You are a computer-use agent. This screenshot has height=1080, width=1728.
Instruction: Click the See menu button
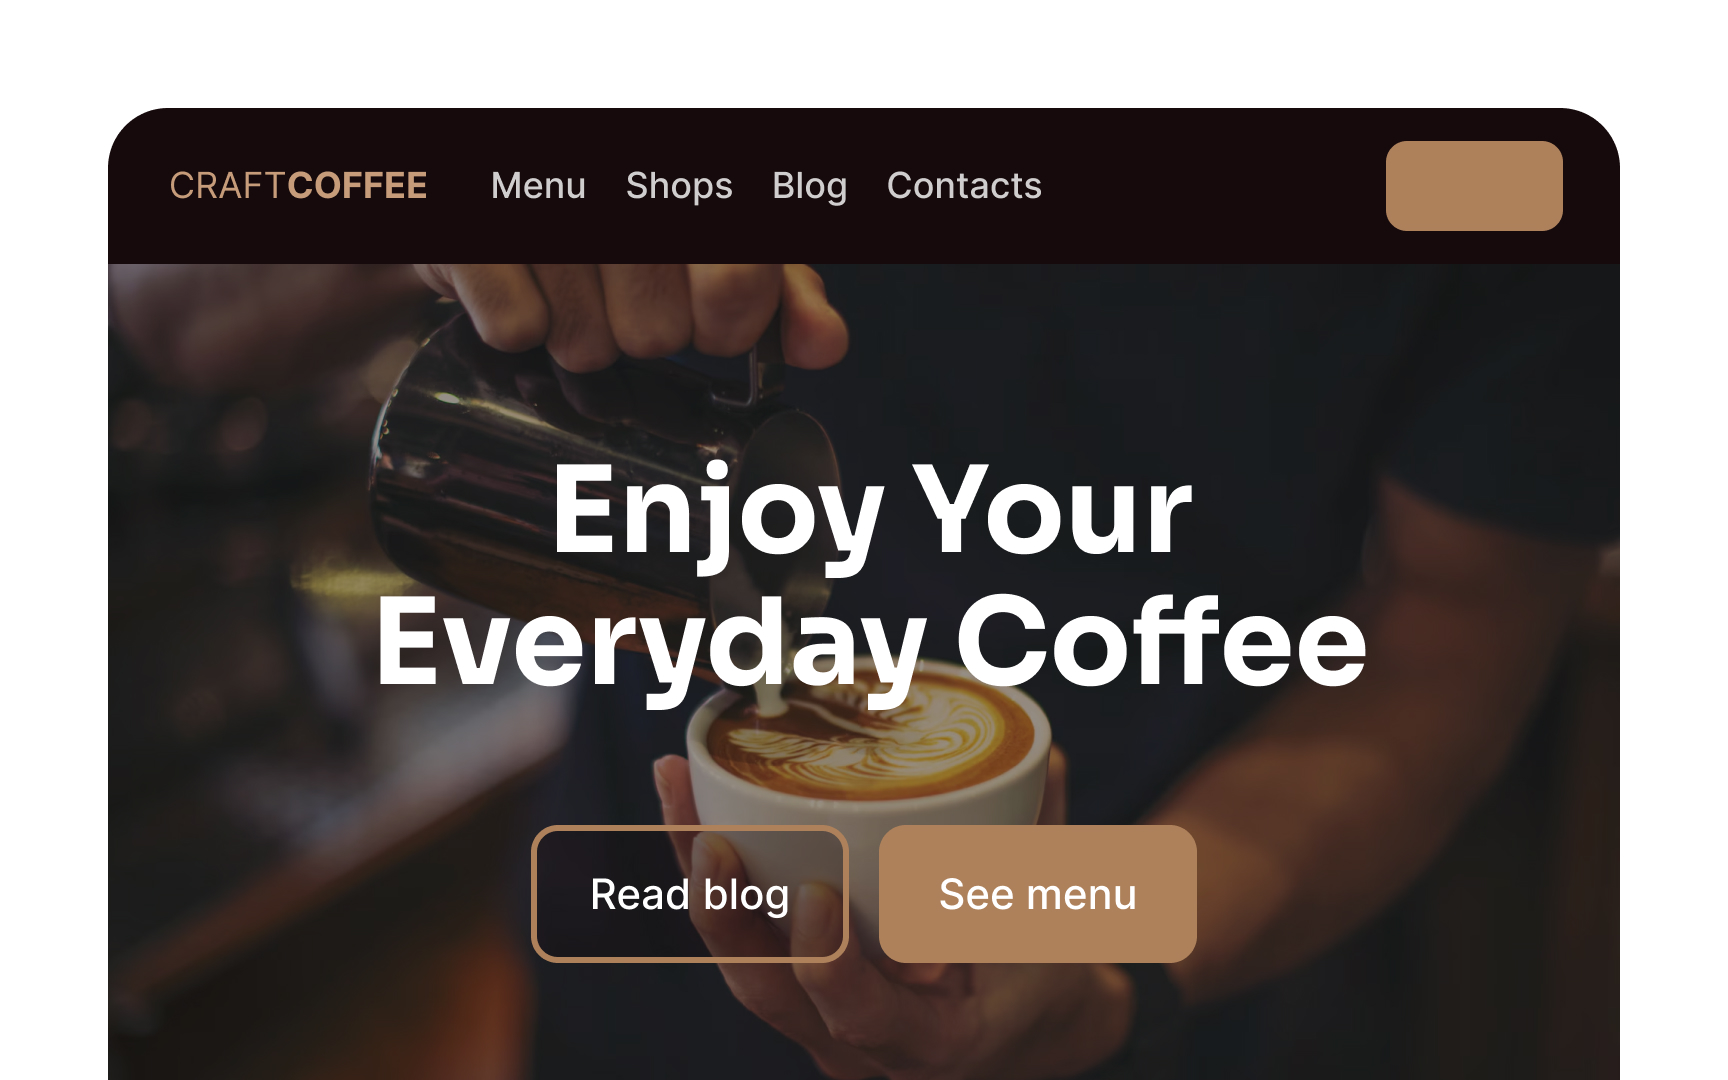click(x=1038, y=894)
